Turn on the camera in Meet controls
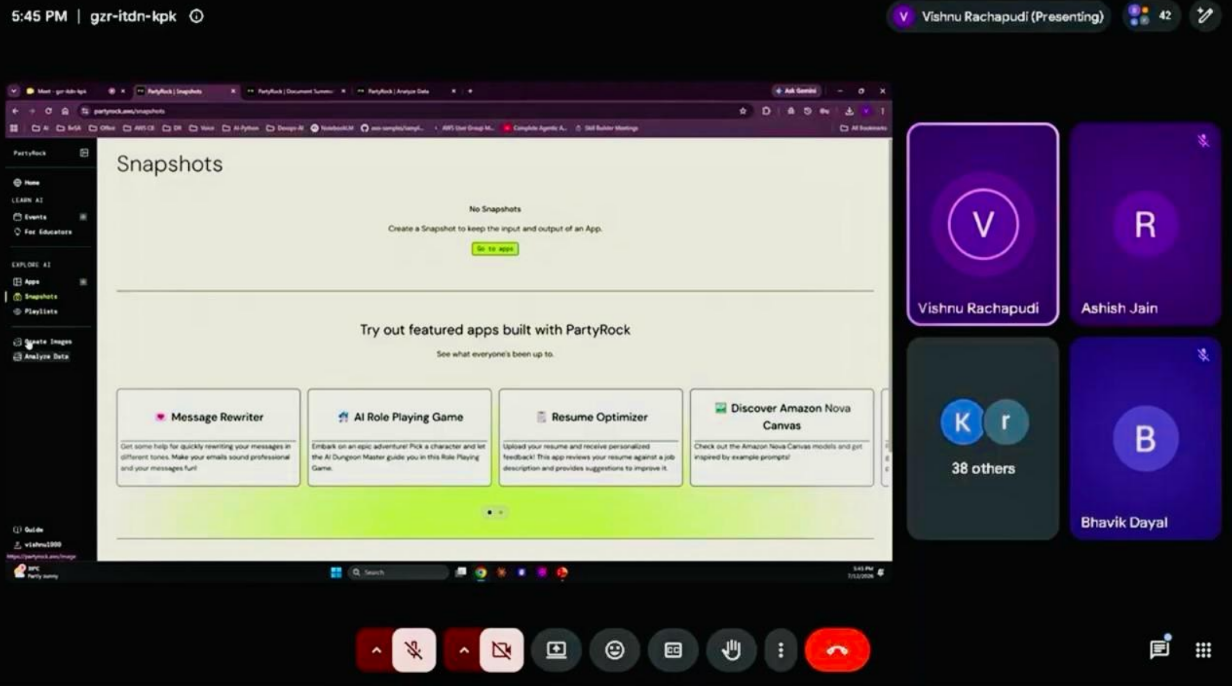 coord(501,650)
